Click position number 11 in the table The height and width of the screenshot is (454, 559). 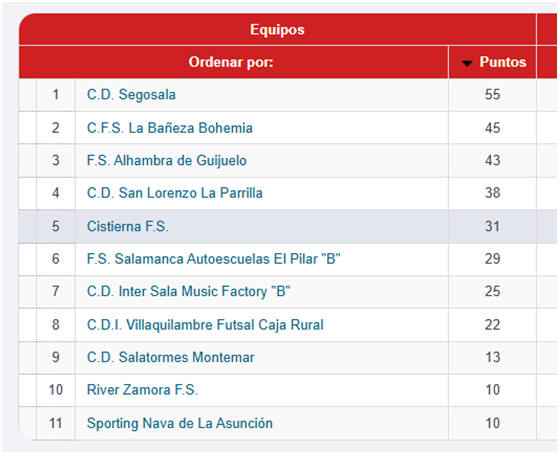(x=56, y=423)
